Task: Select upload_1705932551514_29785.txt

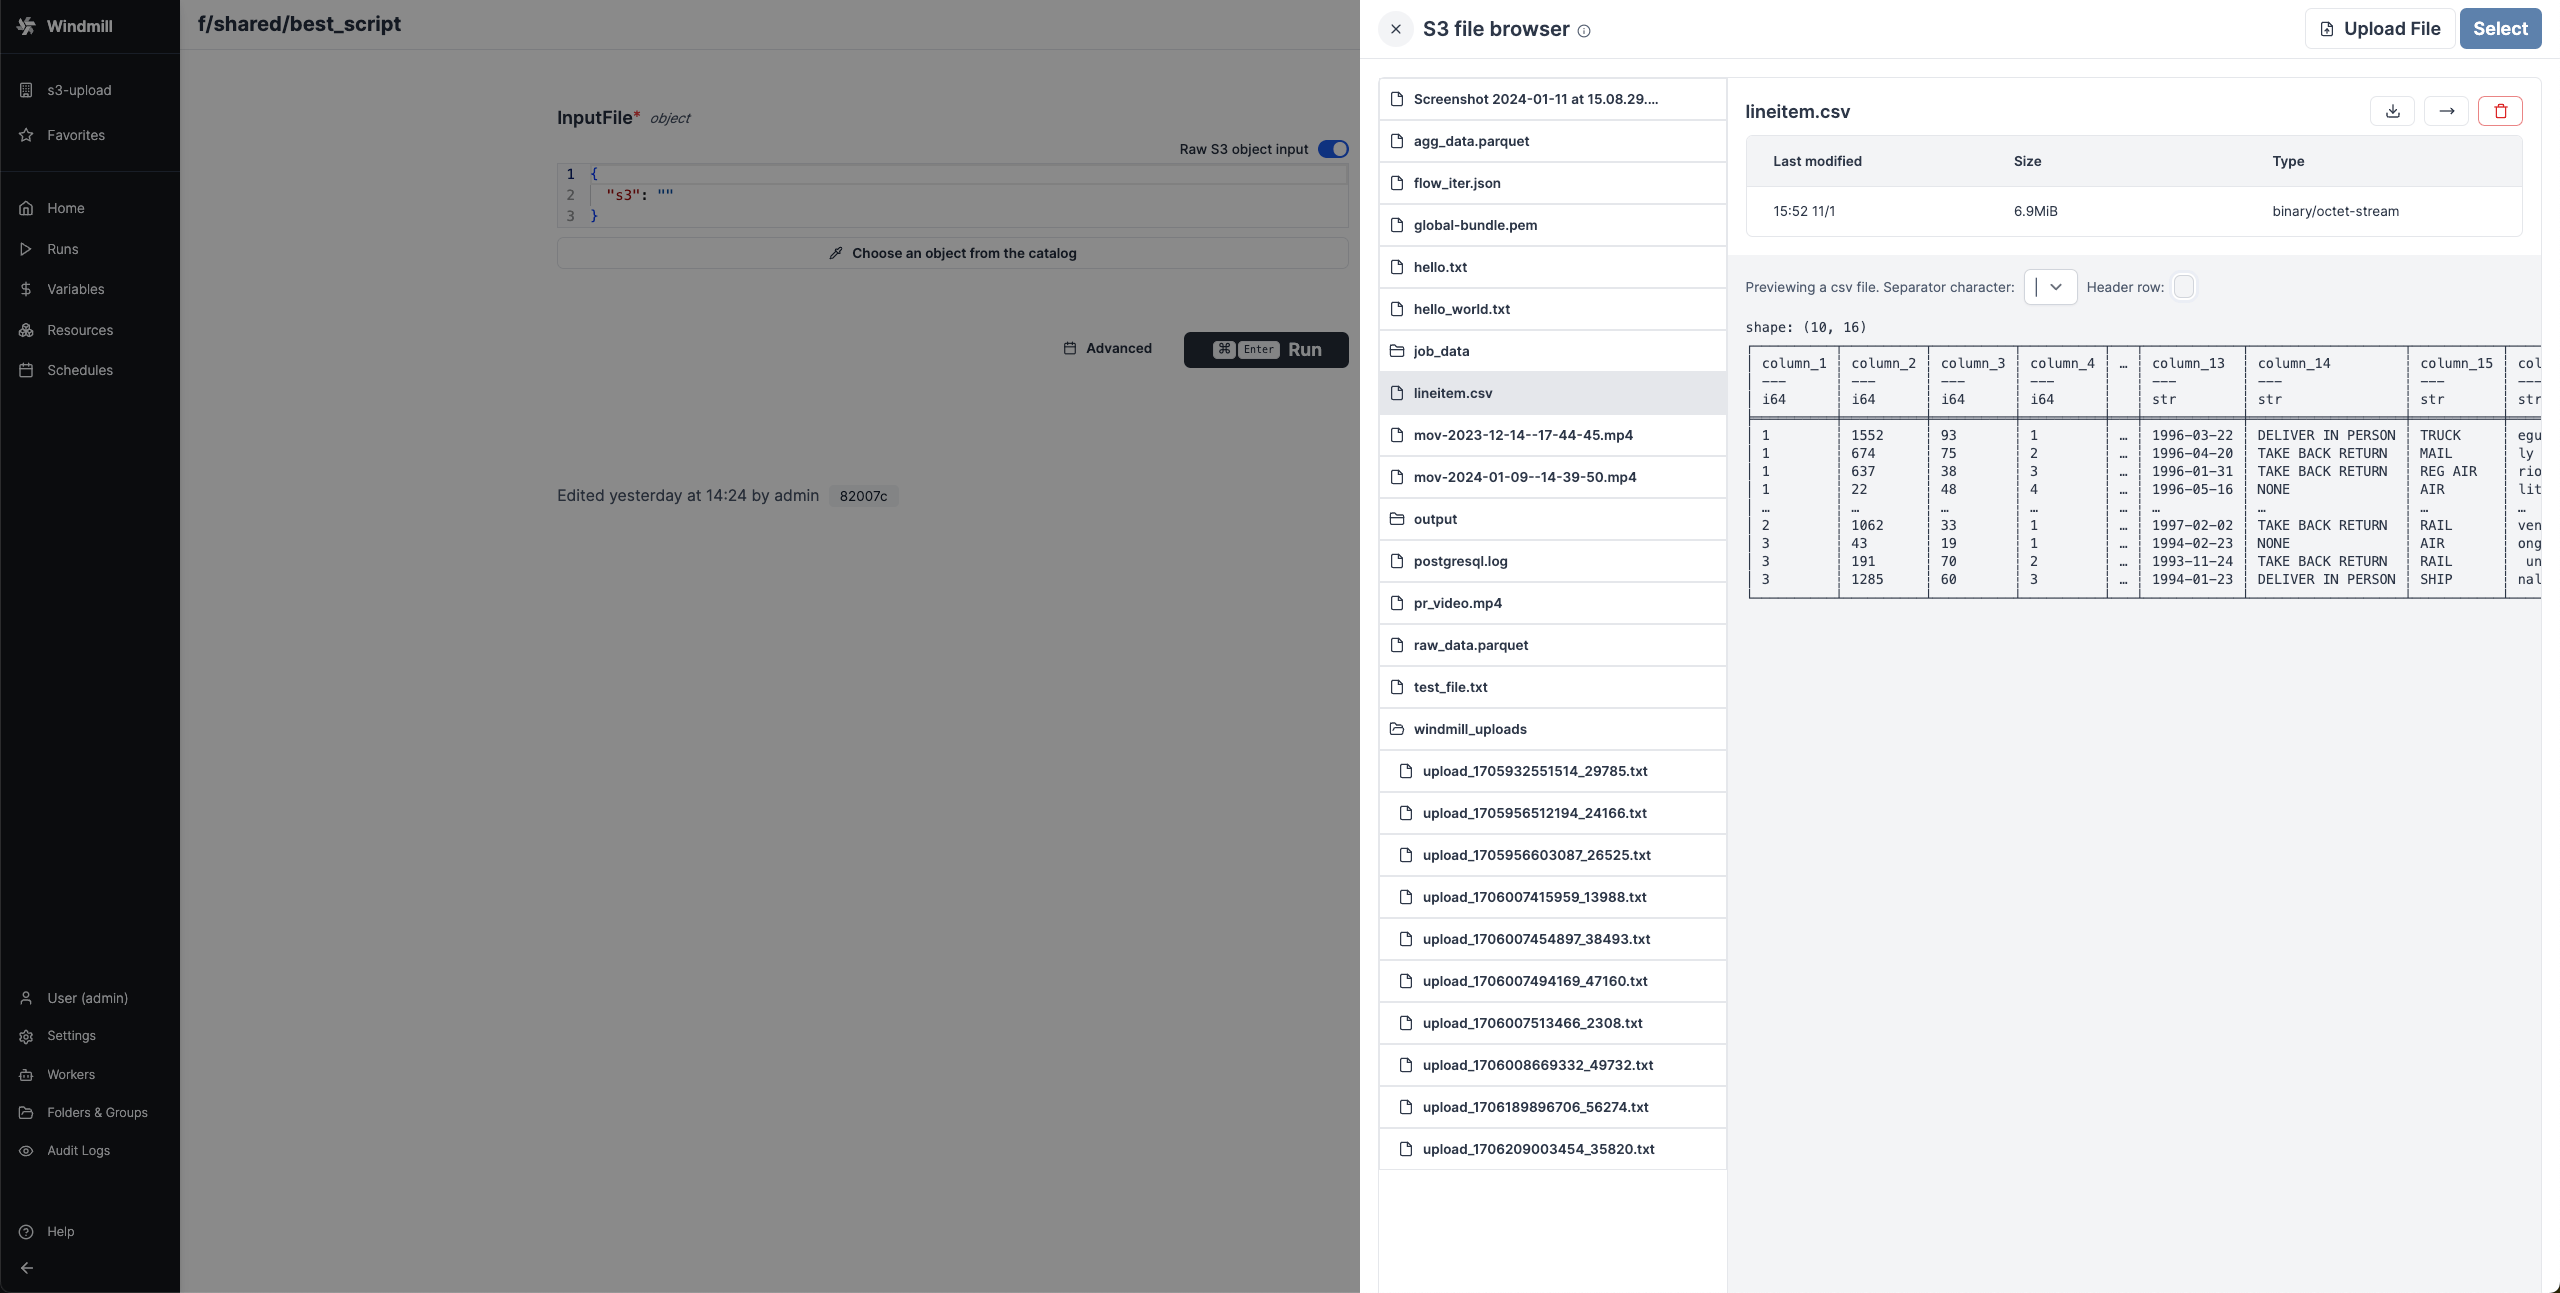Action: tap(1552, 771)
